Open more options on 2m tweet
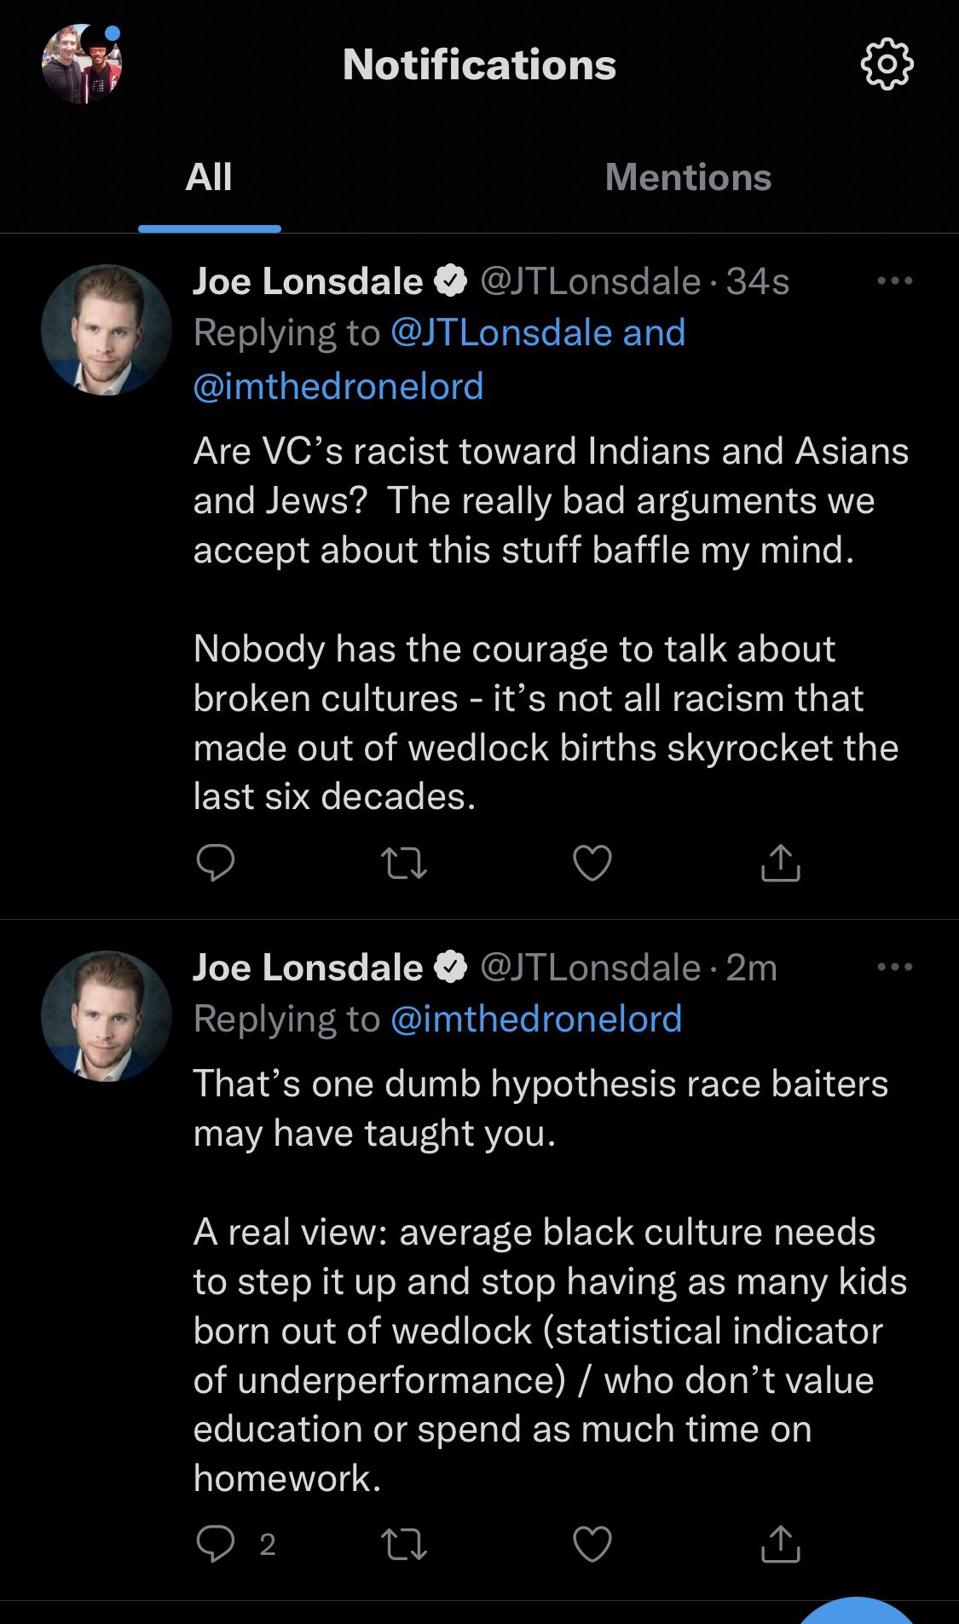The image size is (959, 1624). pyautogui.click(x=894, y=967)
